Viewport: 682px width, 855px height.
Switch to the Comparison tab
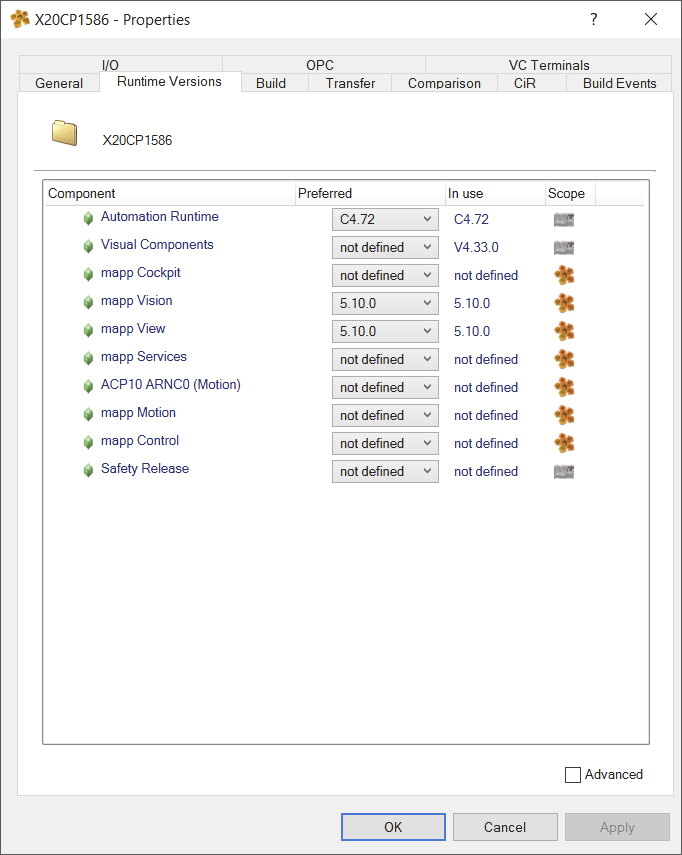click(x=444, y=83)
